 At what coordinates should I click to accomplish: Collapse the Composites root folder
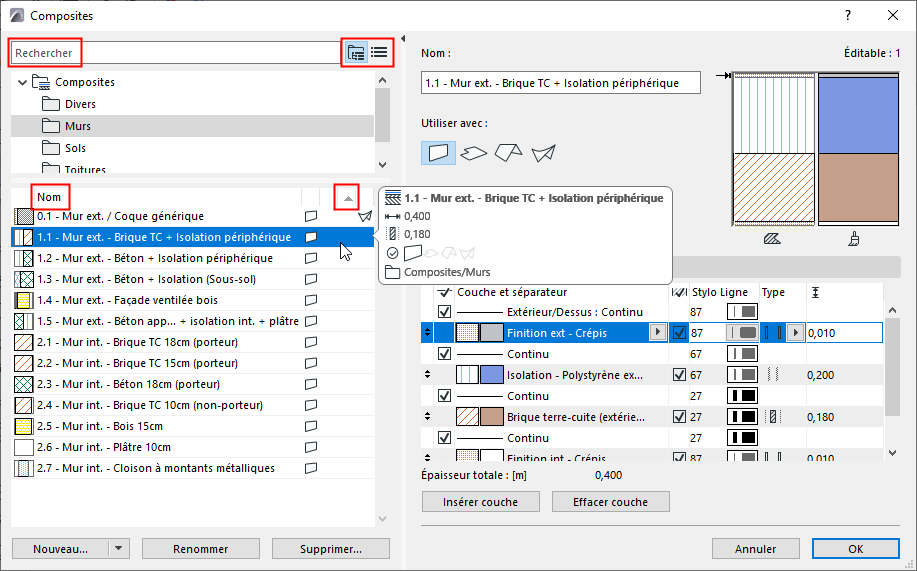(22, 82)
